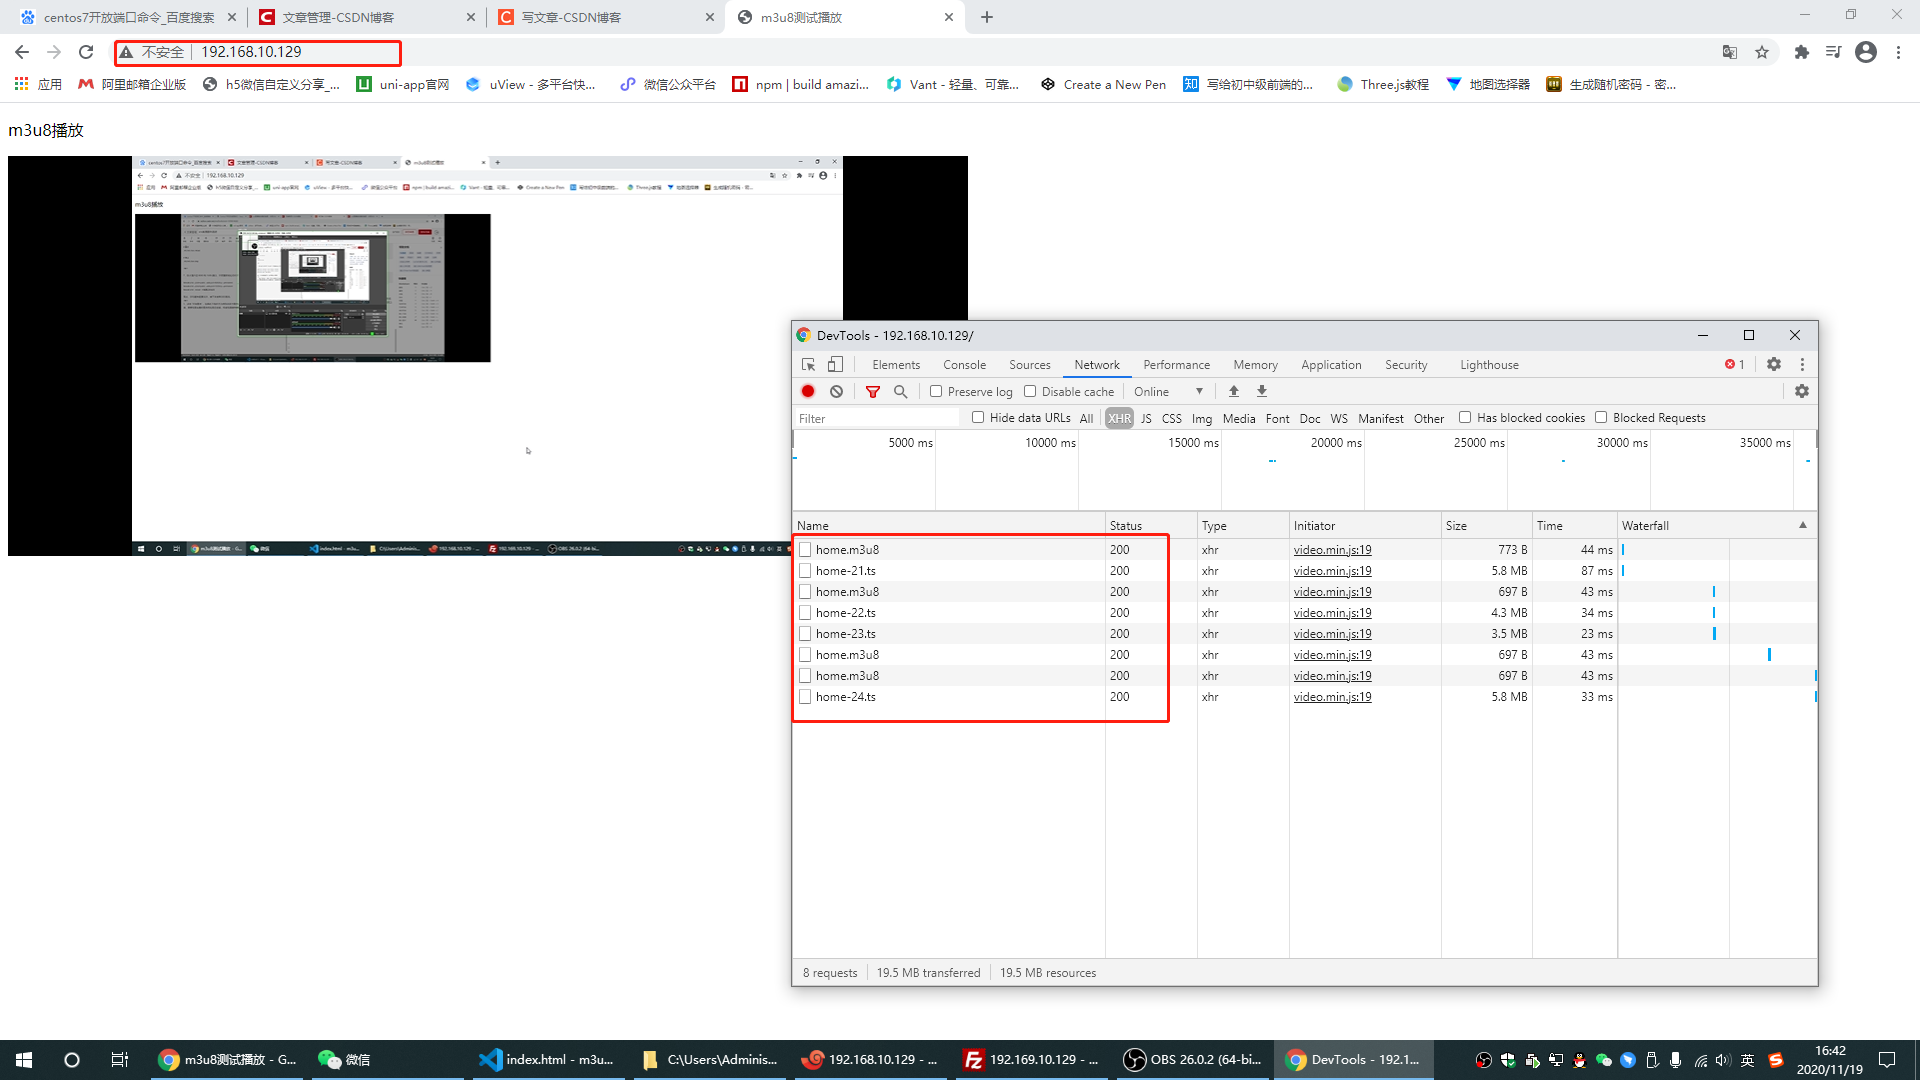This screenshot has width=1920, height=1080.
Task: Toggle device toolbar icon in DevTools
Action: (836, 364)
